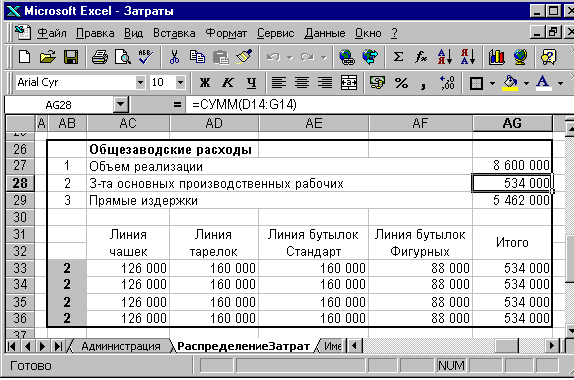Click the Redo arrow icon

point(307,57)
